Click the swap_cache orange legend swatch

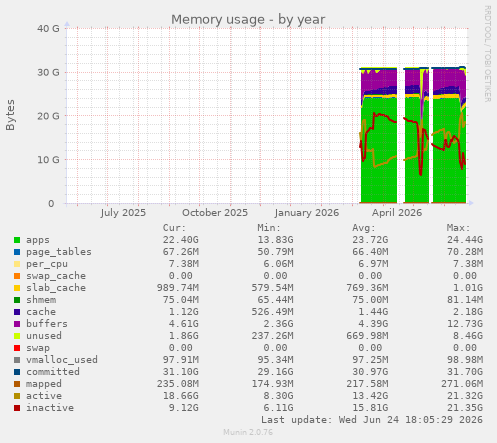click(x=17, y=276)
